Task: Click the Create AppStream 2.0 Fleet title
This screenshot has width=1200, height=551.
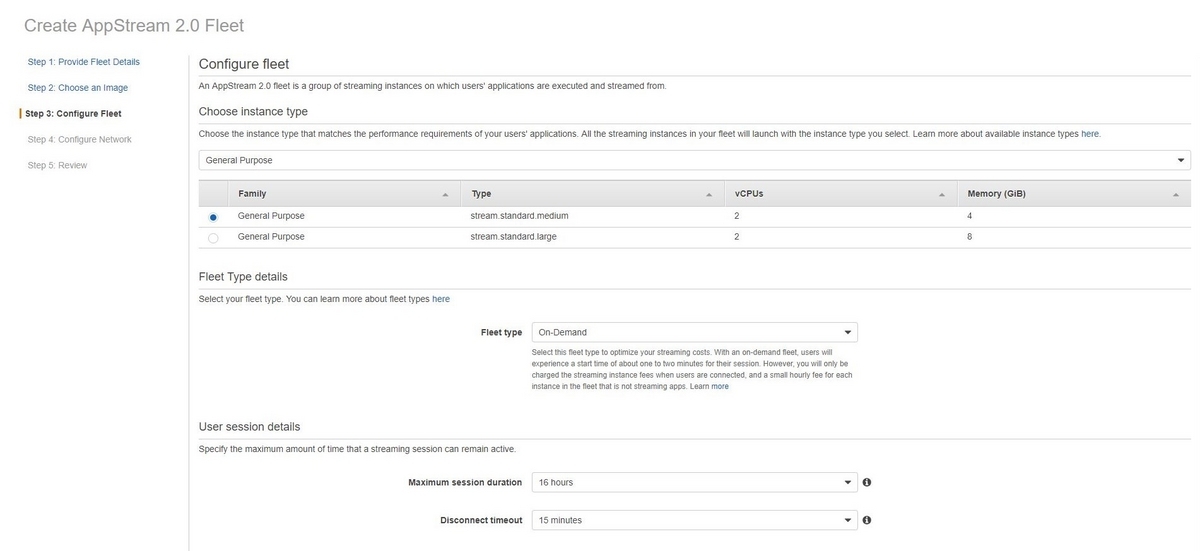Action: click(134, 25)
